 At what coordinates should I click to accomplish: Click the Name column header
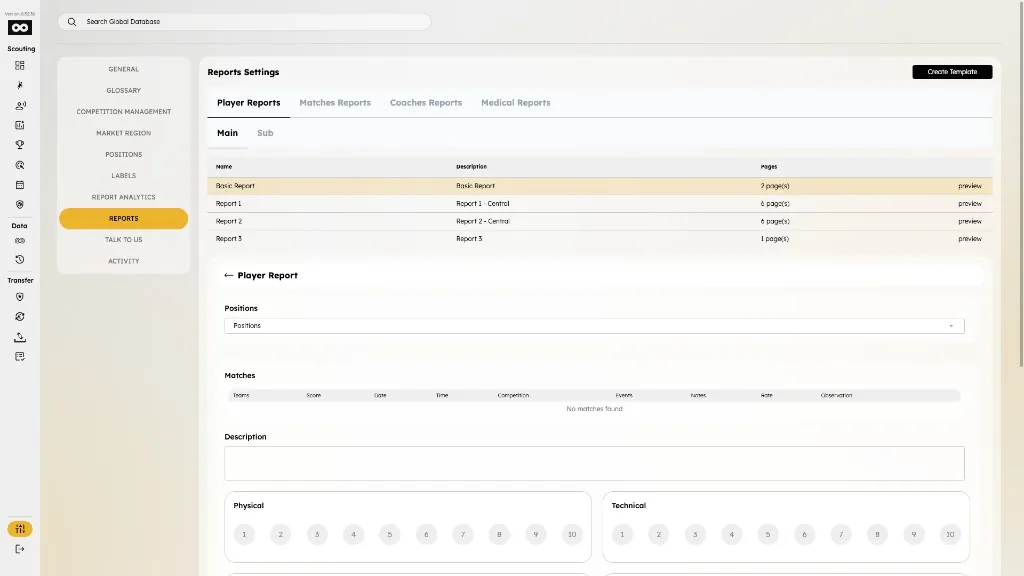tap(224, 167)
